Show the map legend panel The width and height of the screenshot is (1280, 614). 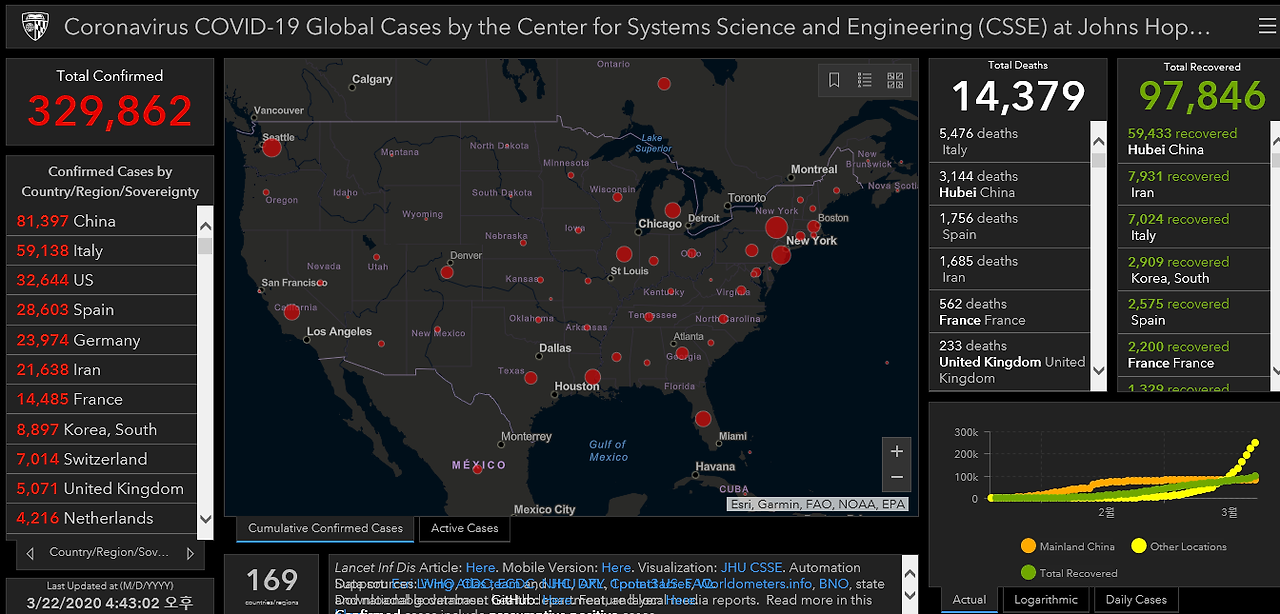[x=865, y=81]
